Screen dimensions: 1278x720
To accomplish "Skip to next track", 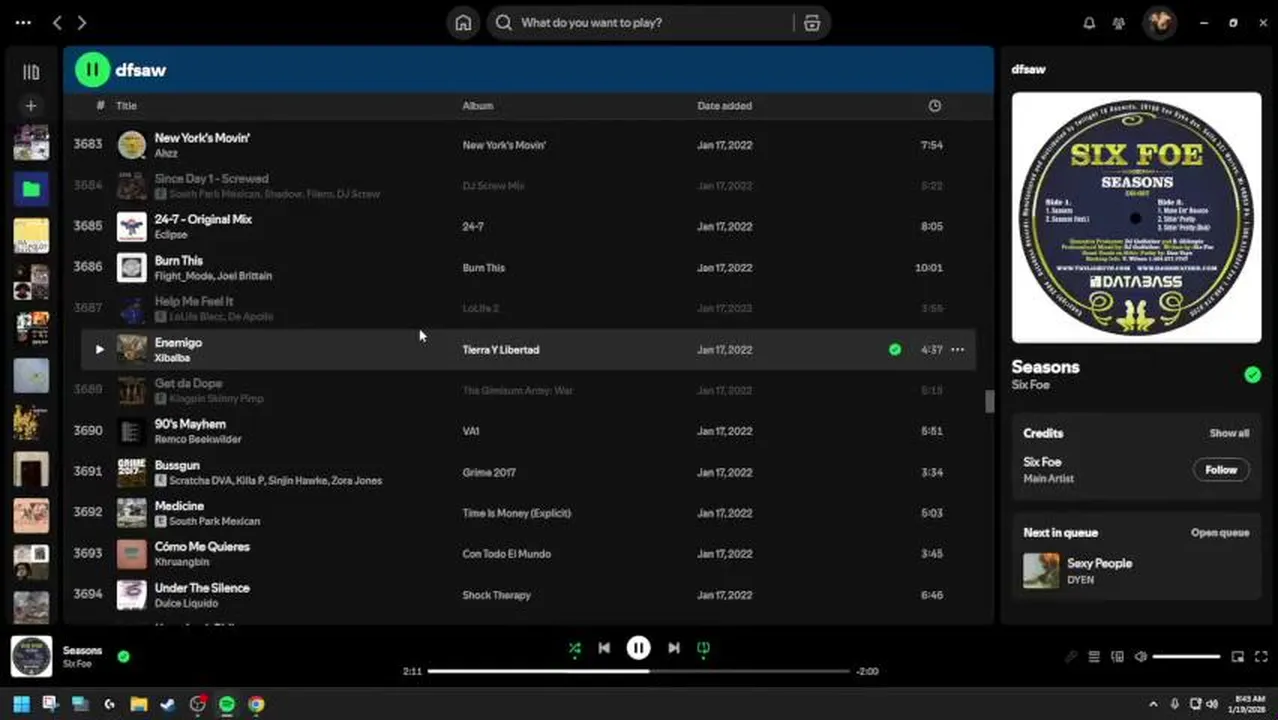I will [x=674, y=648].
